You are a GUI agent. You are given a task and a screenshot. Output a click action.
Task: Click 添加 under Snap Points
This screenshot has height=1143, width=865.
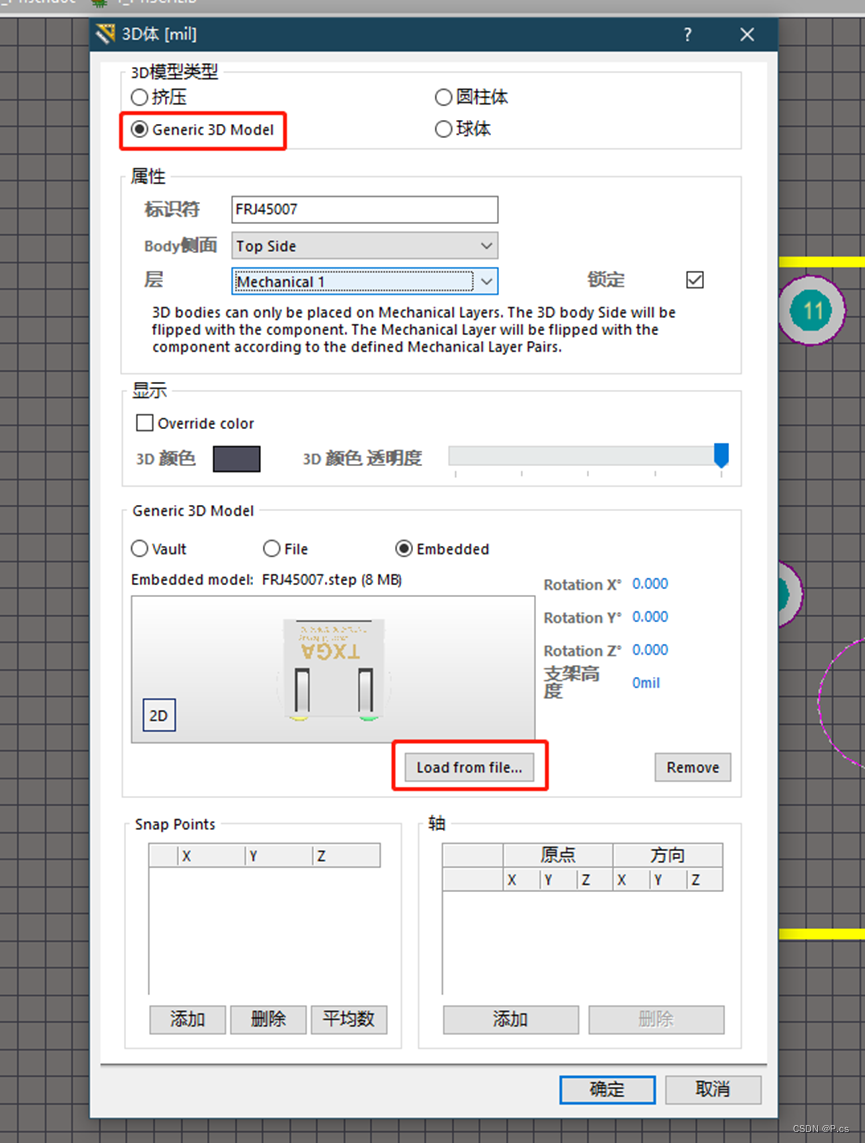click(x=187, y=1019)
